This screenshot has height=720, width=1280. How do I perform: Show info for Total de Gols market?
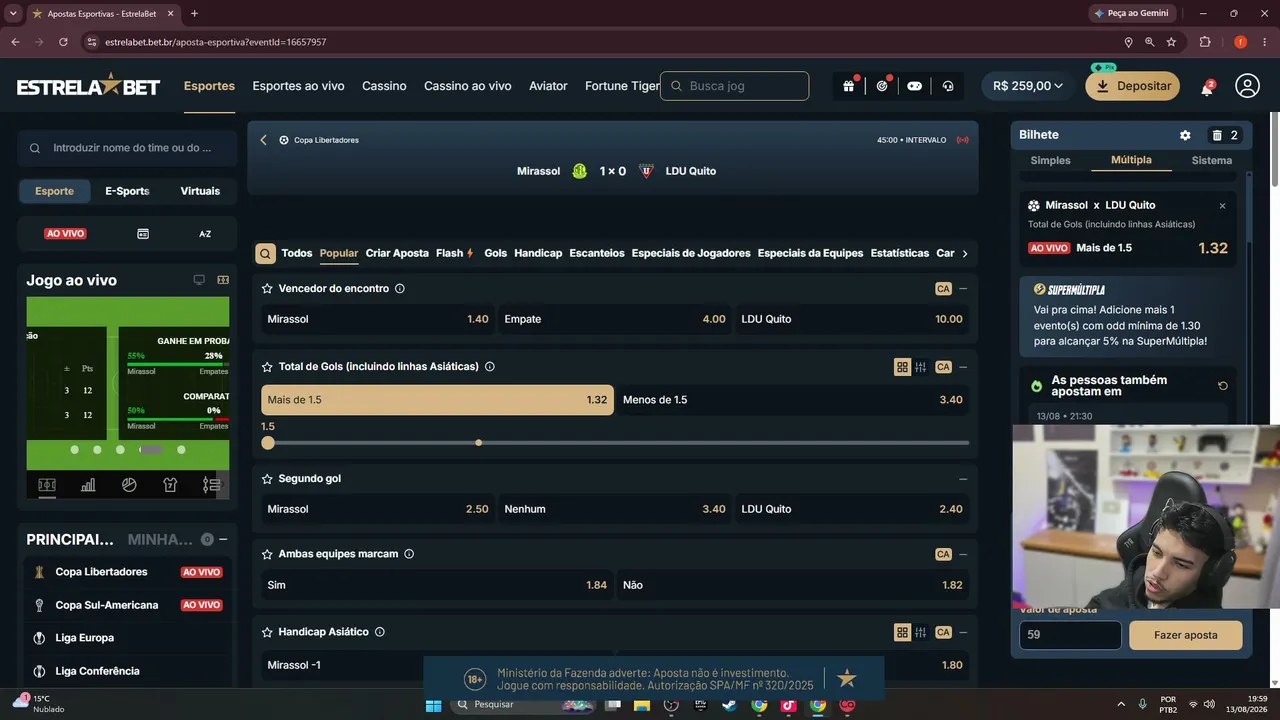coord(490,367)
